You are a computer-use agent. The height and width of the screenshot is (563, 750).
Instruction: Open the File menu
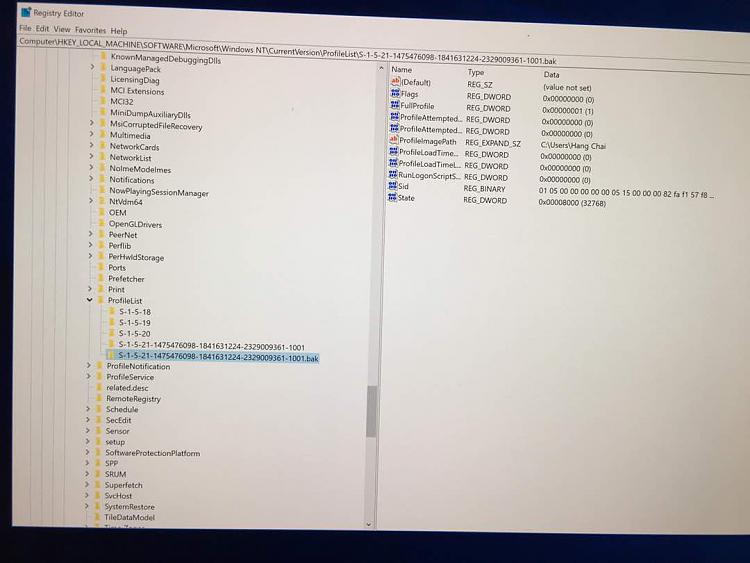point(25,28)
